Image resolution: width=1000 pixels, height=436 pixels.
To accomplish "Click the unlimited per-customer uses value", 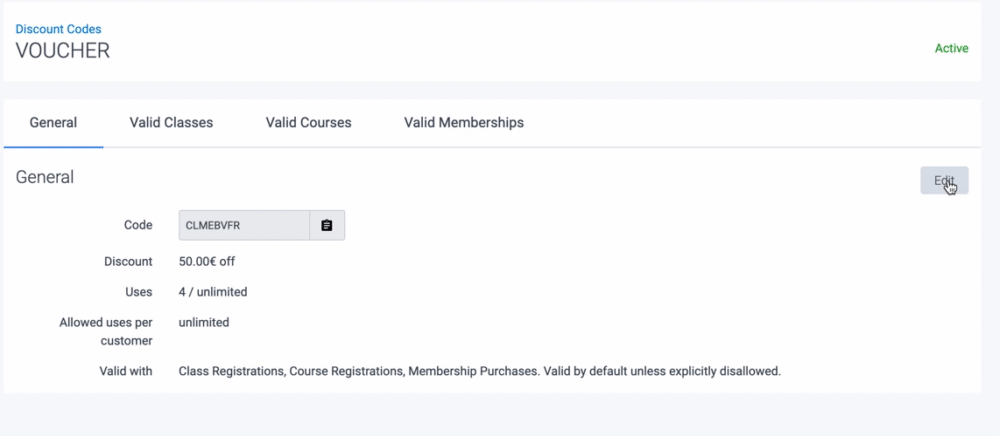I will [x=204, y=322].
